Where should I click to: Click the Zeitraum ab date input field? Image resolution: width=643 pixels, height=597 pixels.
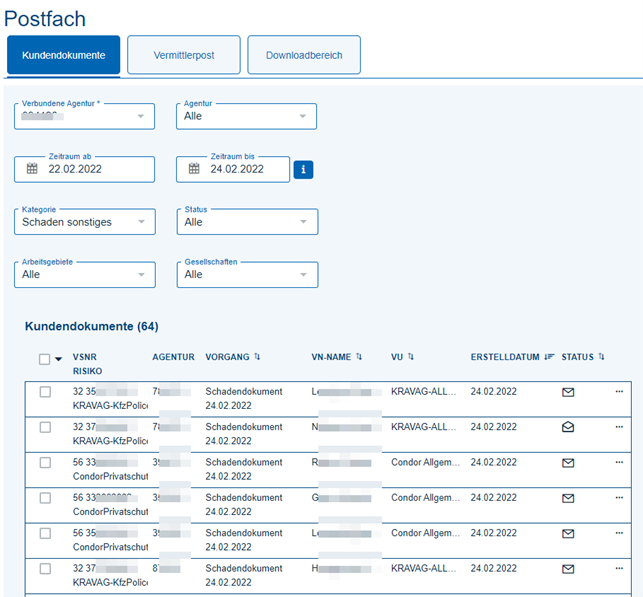point(95,169)
